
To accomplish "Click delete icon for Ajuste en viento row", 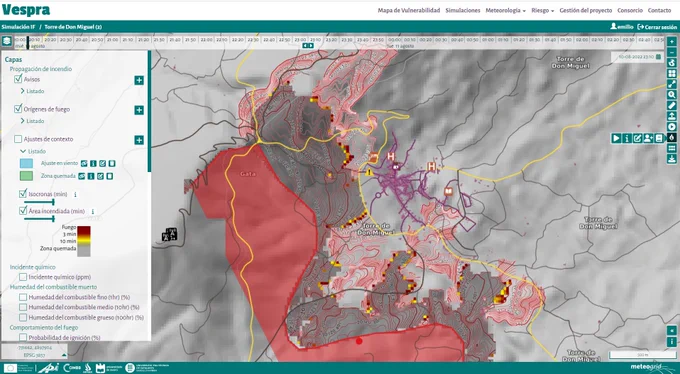I will (112, 164).
